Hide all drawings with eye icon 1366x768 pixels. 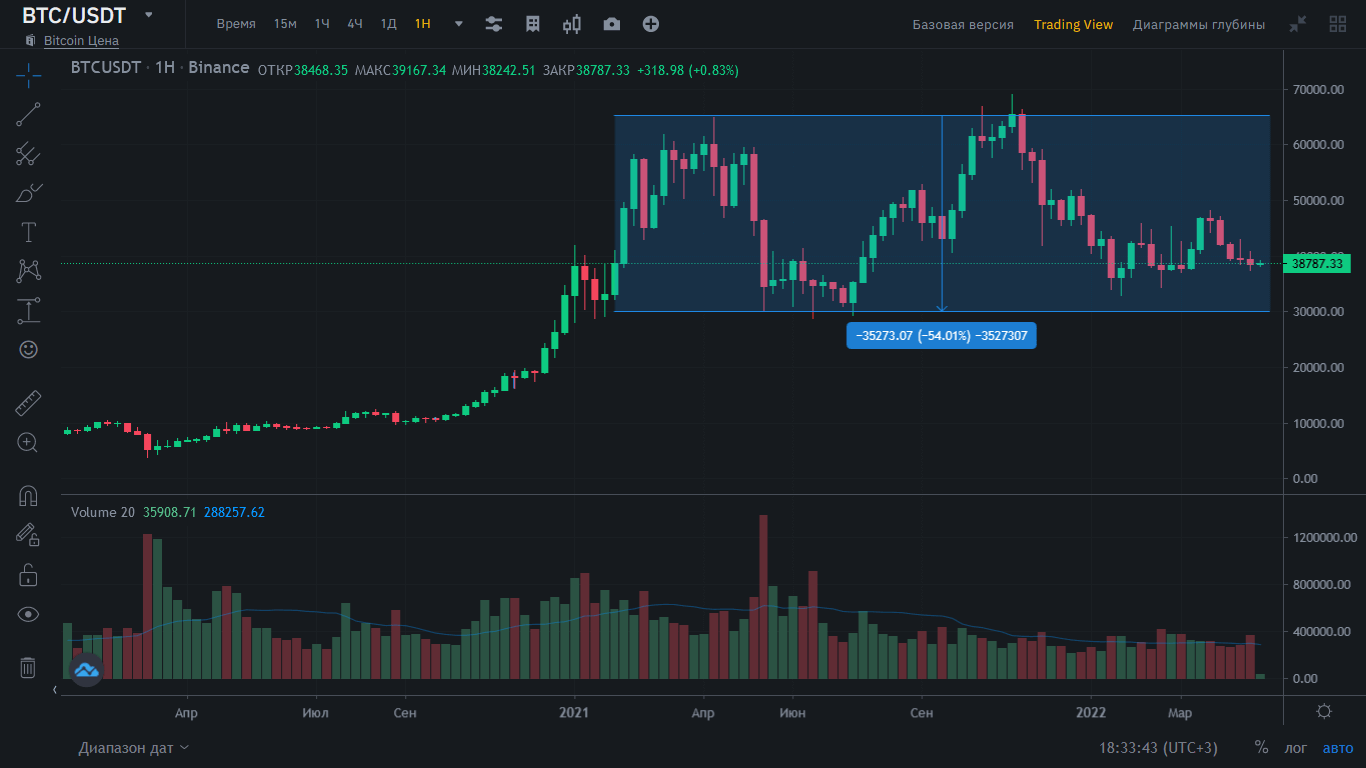(28, 614)
